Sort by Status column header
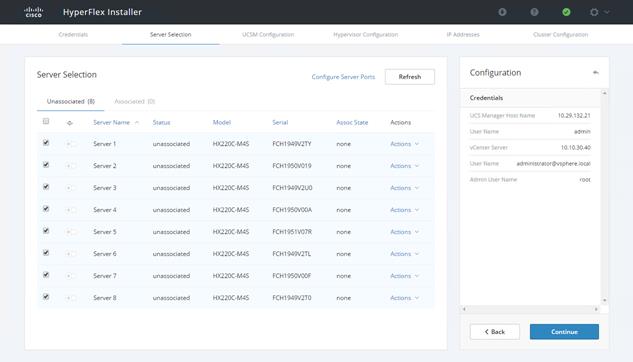633x362 pixels. (161, 122)
